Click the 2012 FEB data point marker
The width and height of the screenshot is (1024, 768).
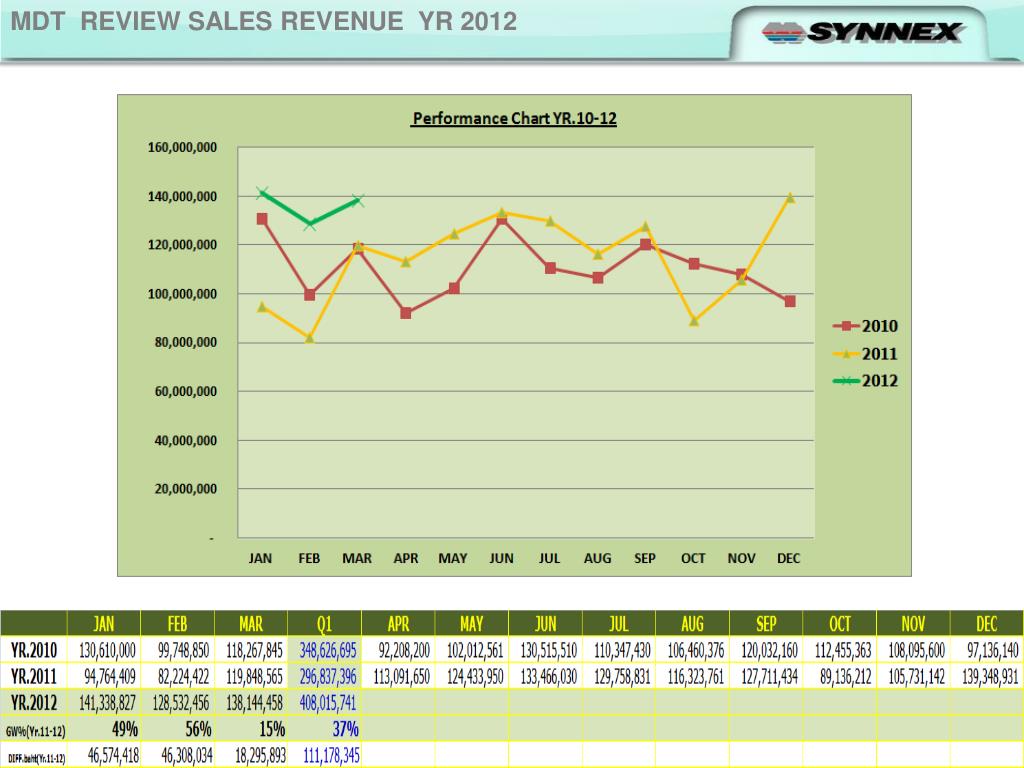310,224
